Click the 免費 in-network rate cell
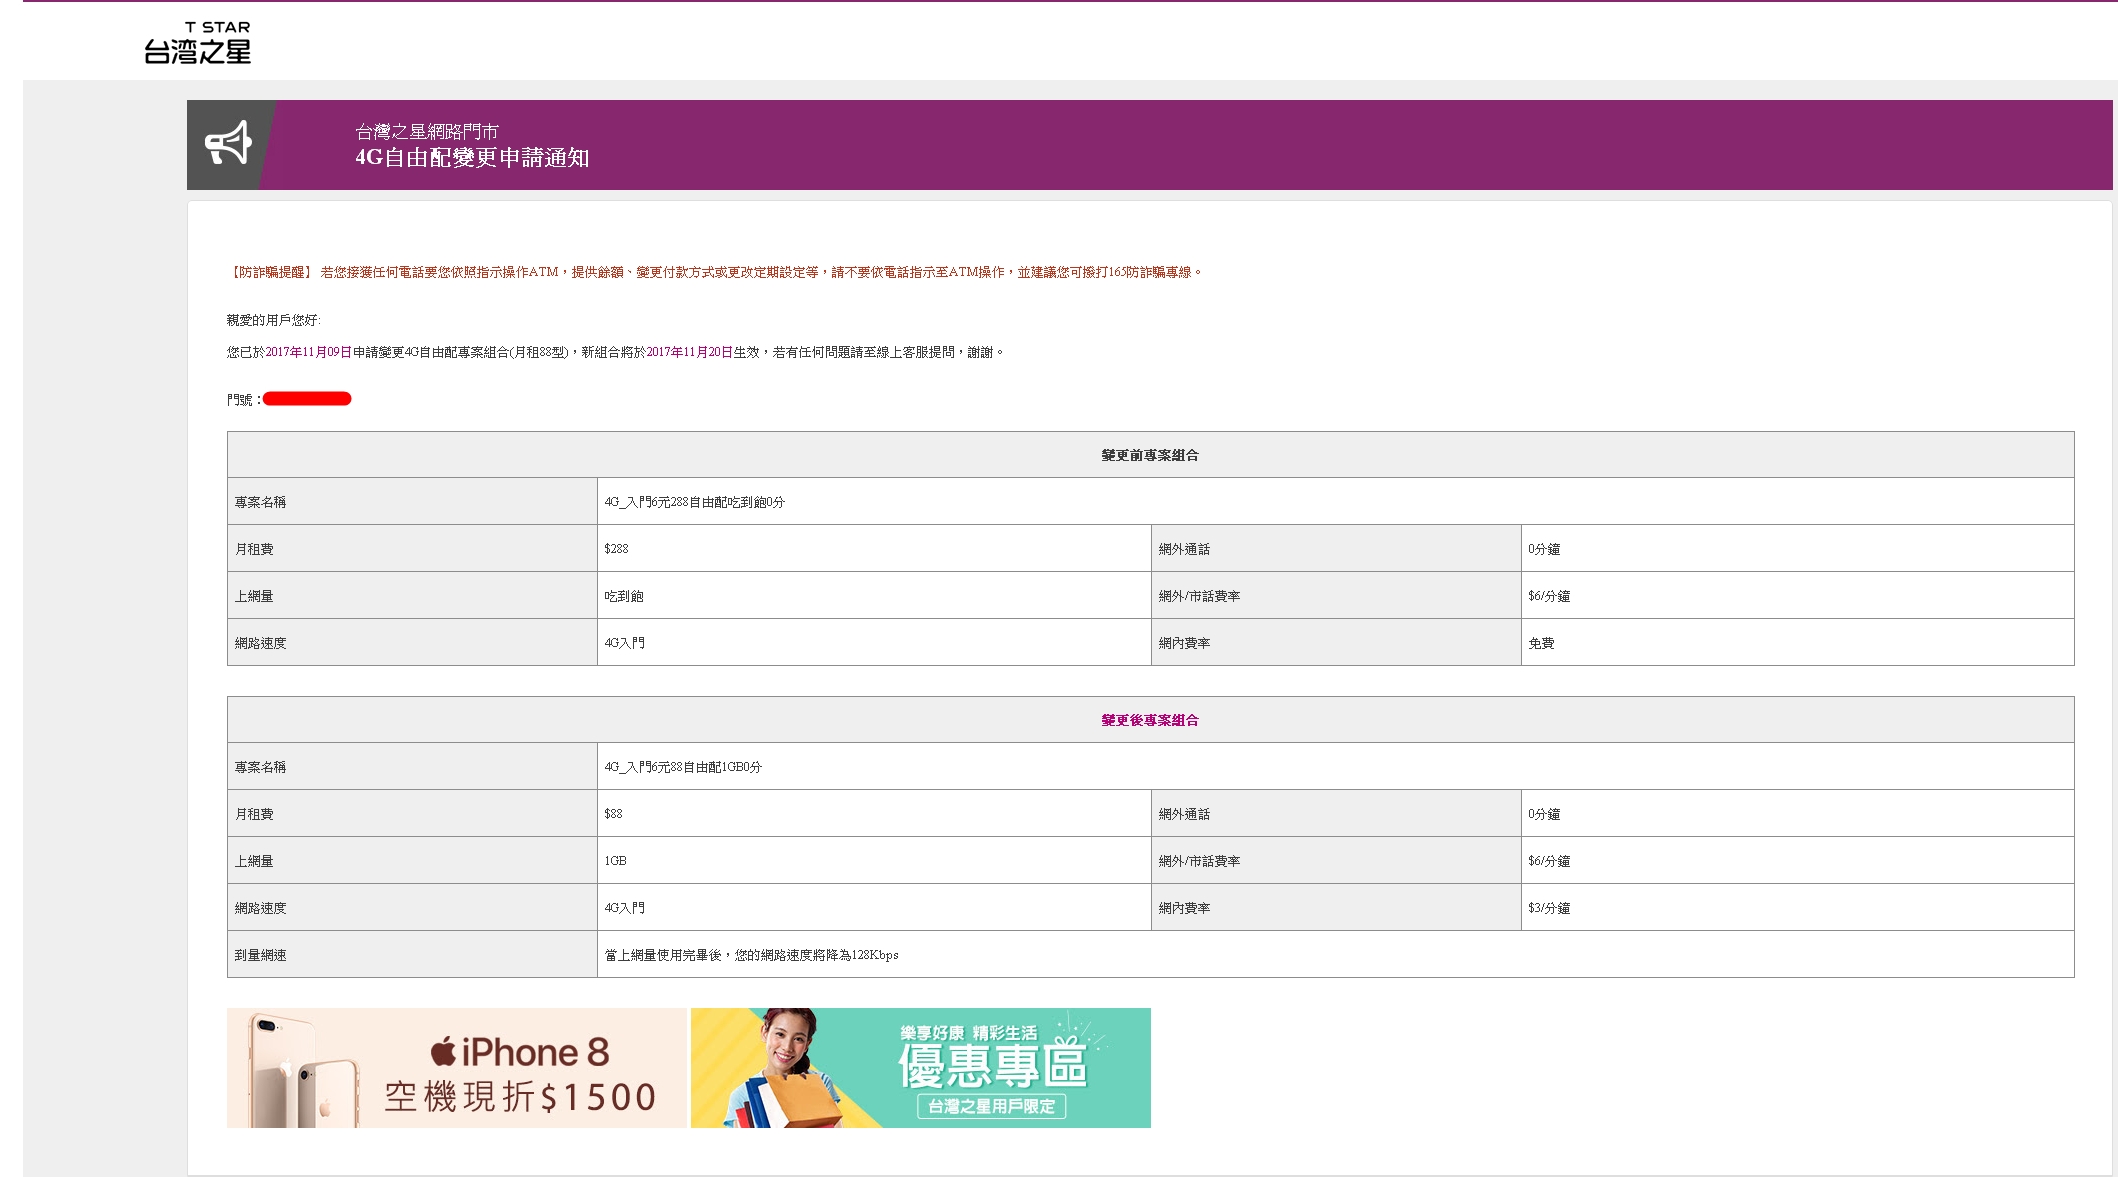Image resolution: width=2118 pixels, height=1177 pixels. point(1797,642)
